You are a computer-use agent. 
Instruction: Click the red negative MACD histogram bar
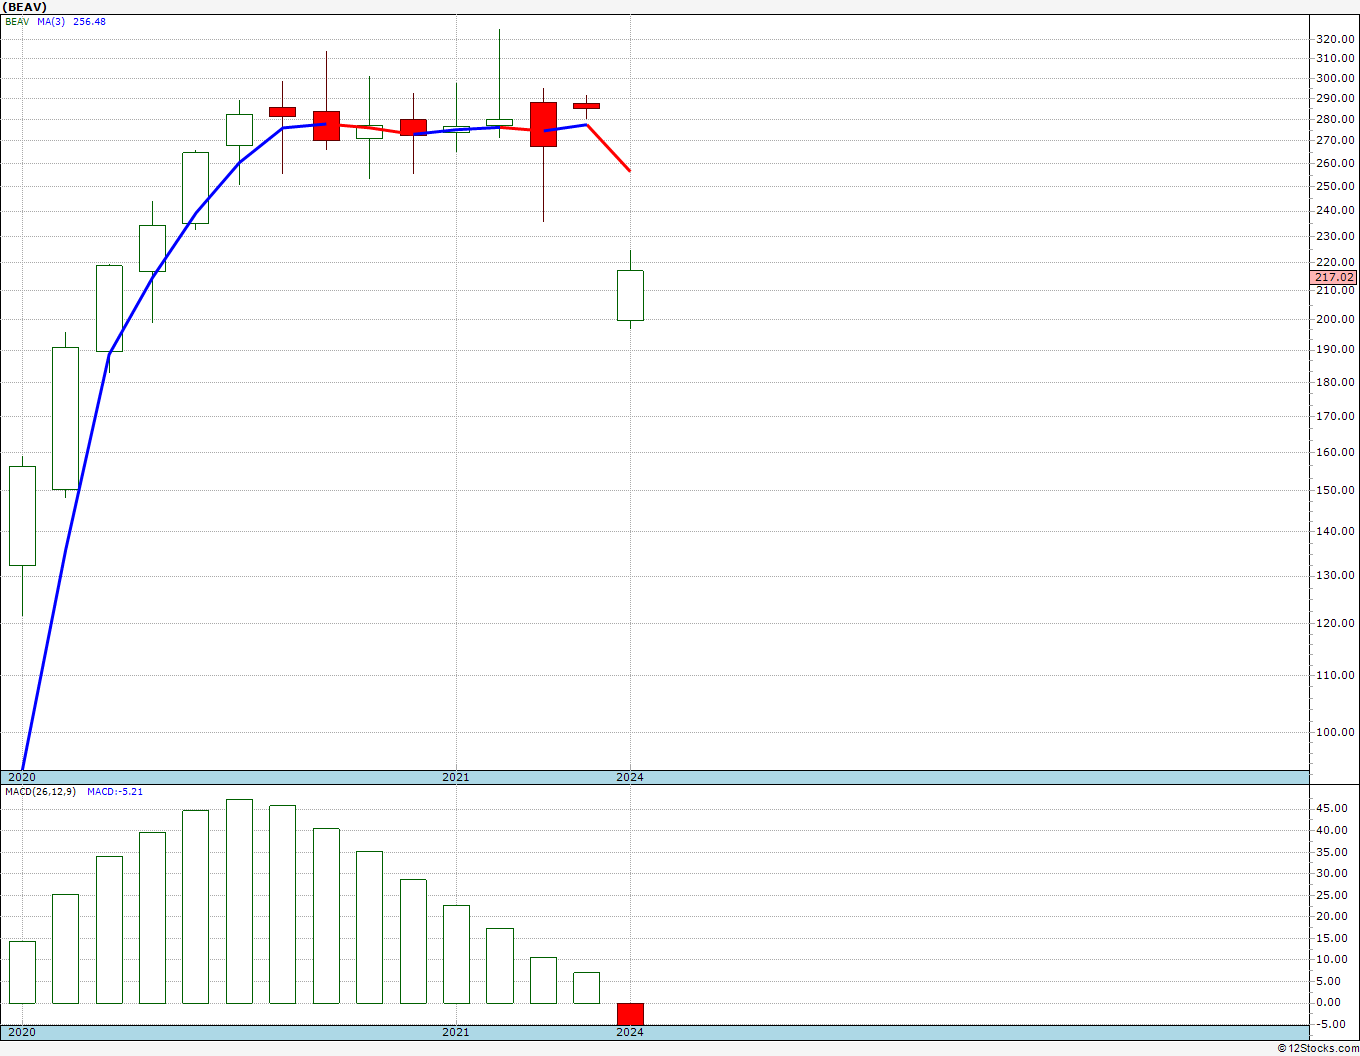pos(630,1014)
